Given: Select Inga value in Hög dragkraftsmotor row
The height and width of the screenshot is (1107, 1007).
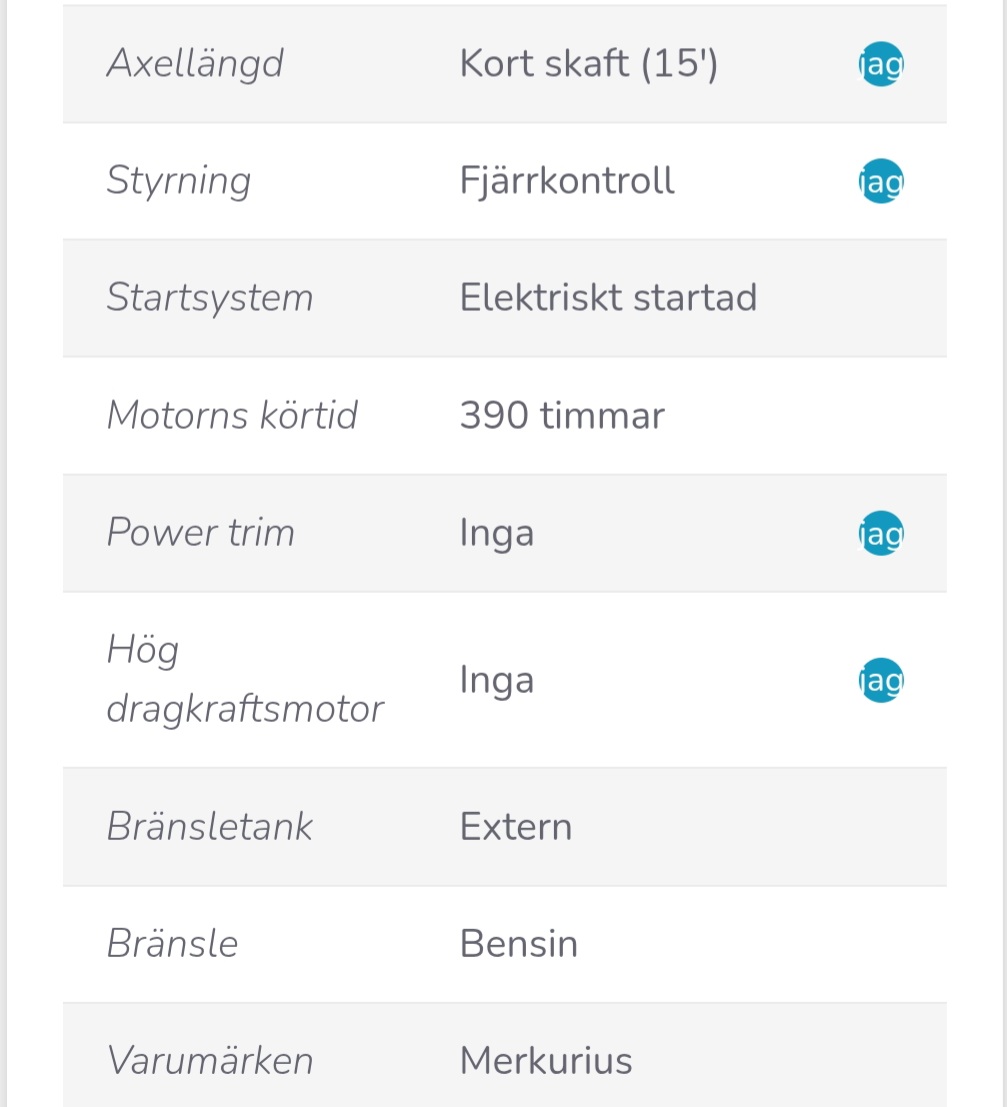Looking at the screenshot, I should [496, 682].
